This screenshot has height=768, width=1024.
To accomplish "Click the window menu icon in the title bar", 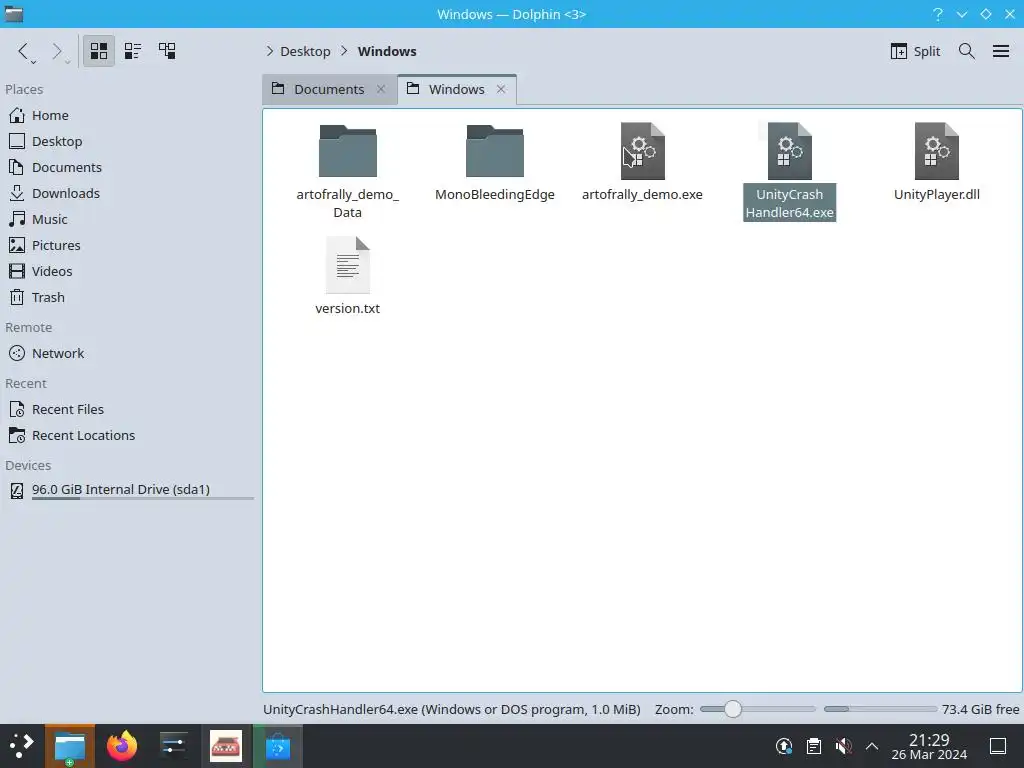I will point(14,14).
